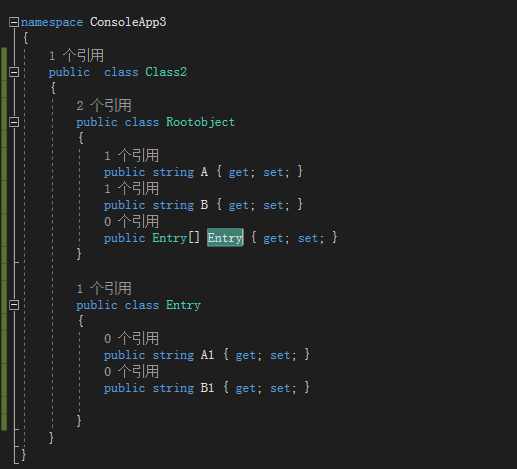Show references for property A
This screenshot has width=517, height=469.
point(131,155)
